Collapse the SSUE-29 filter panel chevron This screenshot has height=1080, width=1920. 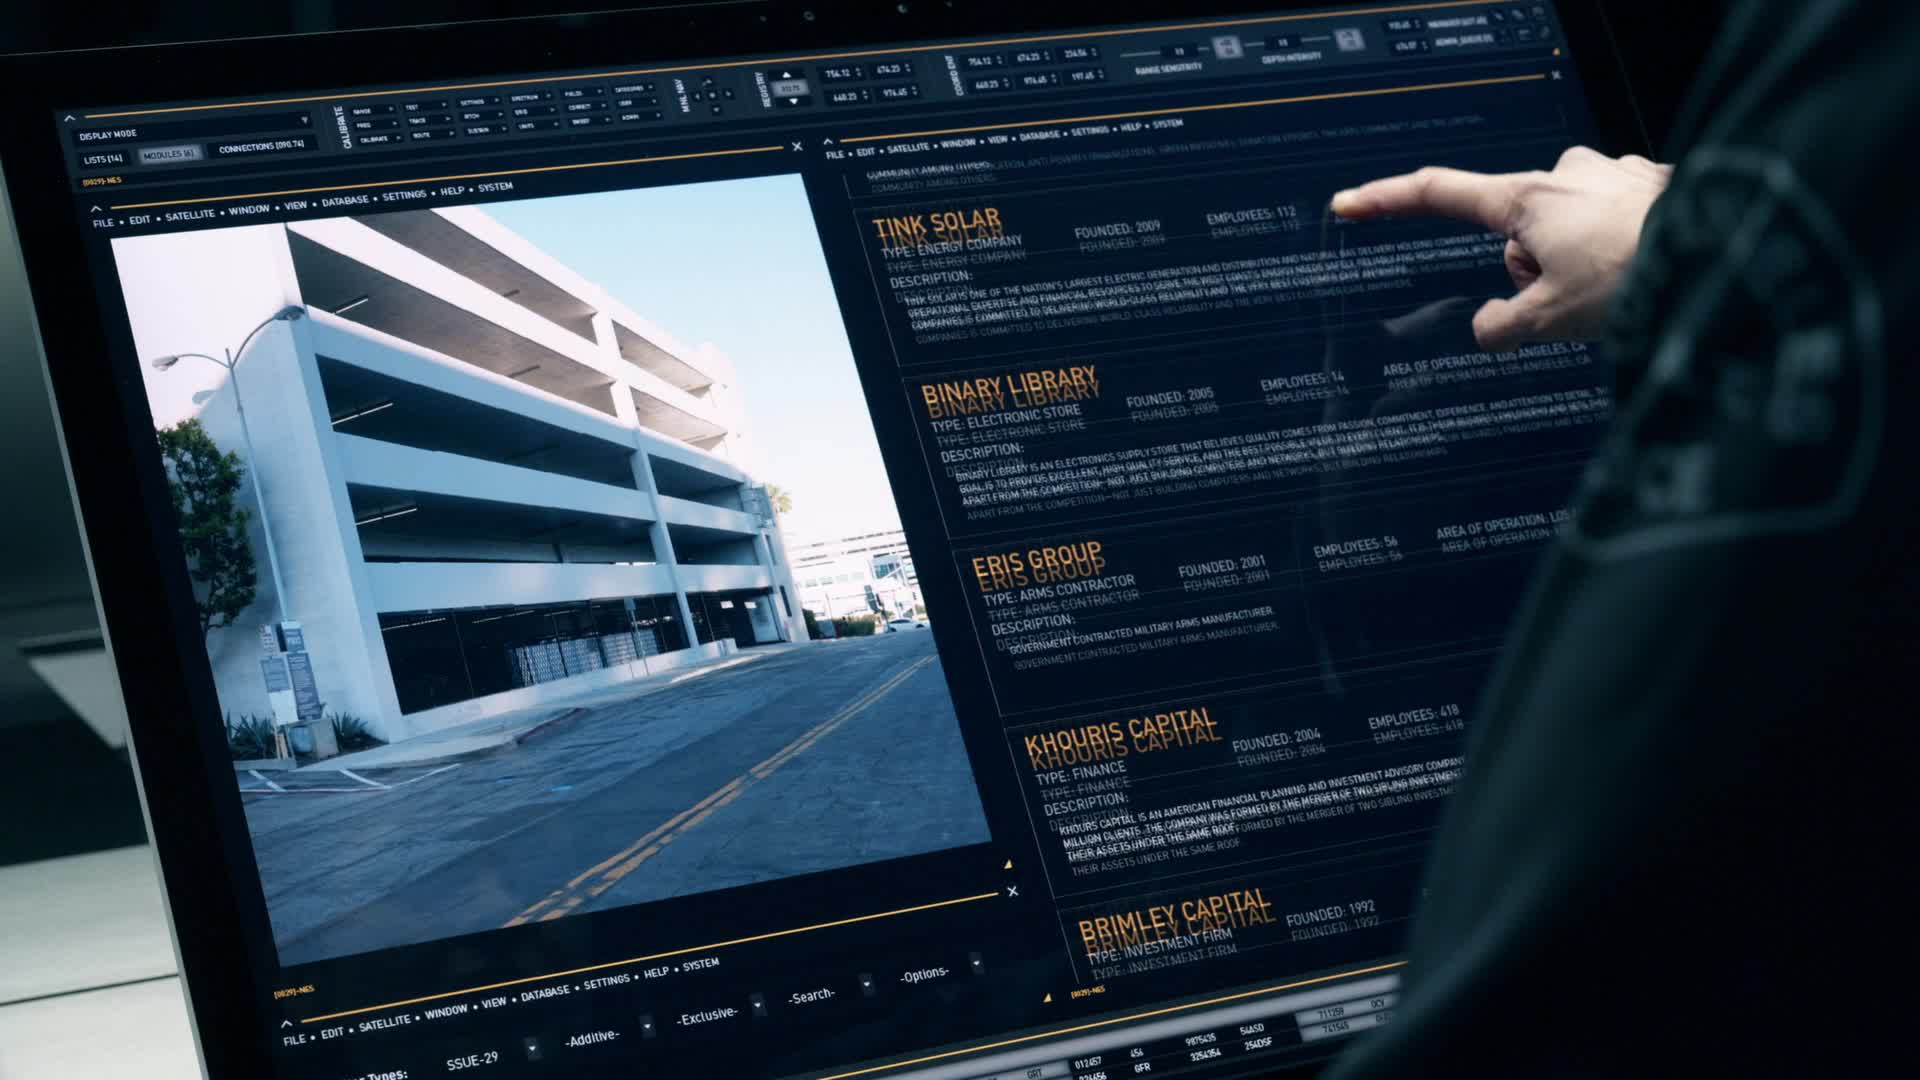[x=287, y=1023]
